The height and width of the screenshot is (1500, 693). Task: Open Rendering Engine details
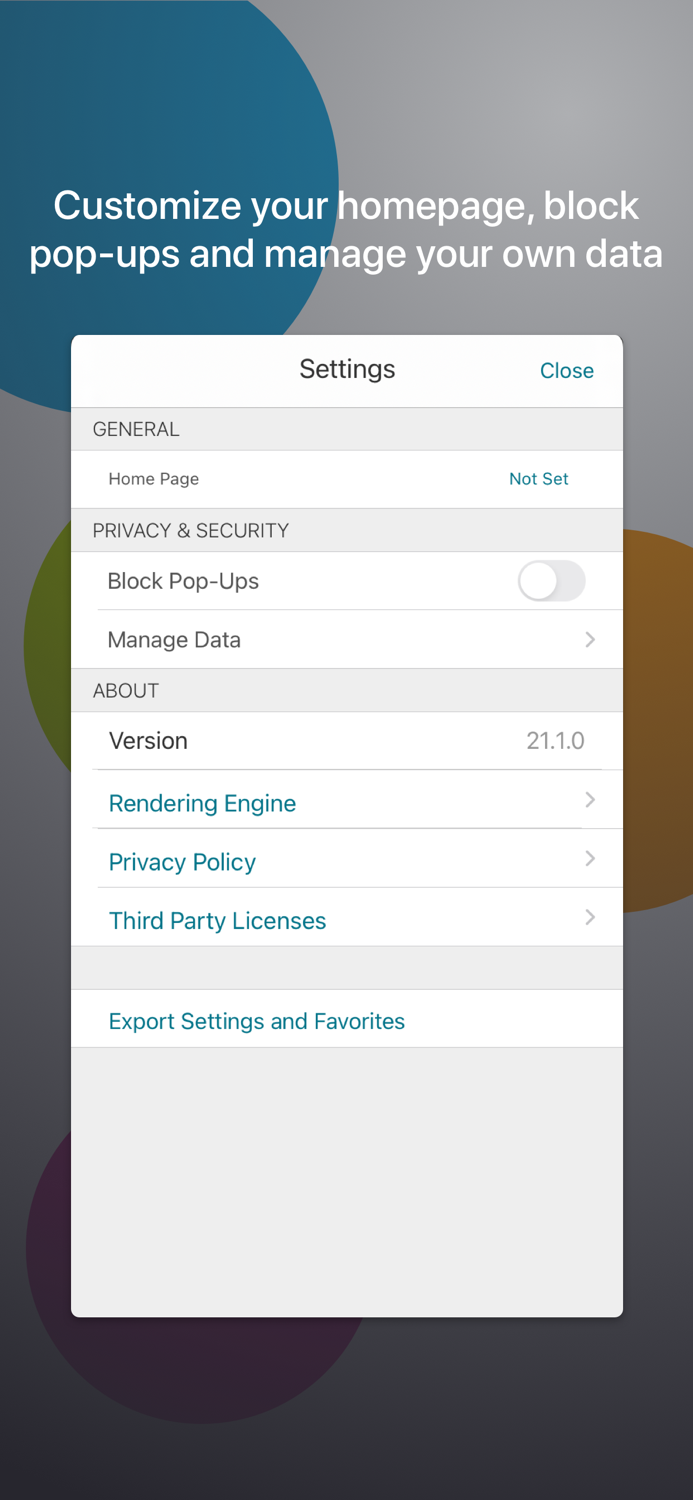pyautogui.click(x=202, y=802)
